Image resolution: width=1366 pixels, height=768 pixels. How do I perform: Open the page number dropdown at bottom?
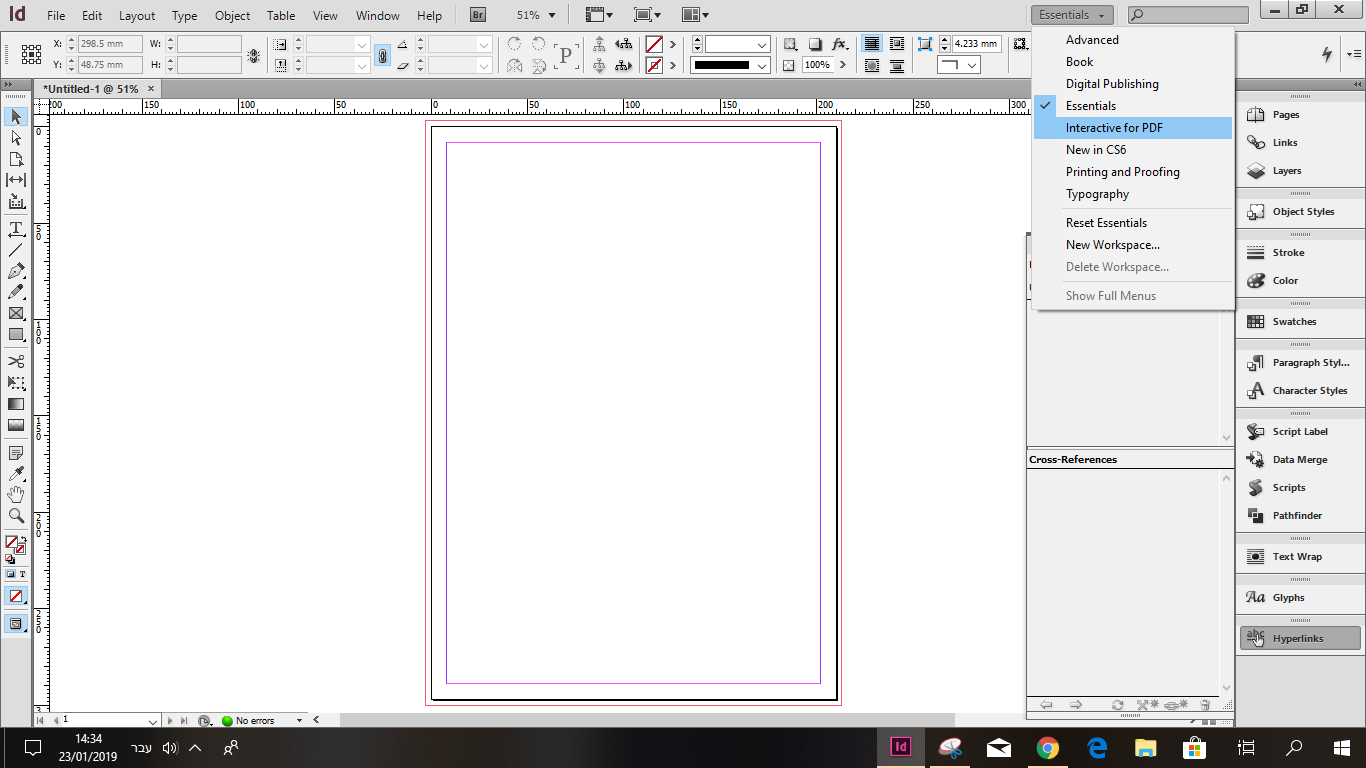(155, 720)
